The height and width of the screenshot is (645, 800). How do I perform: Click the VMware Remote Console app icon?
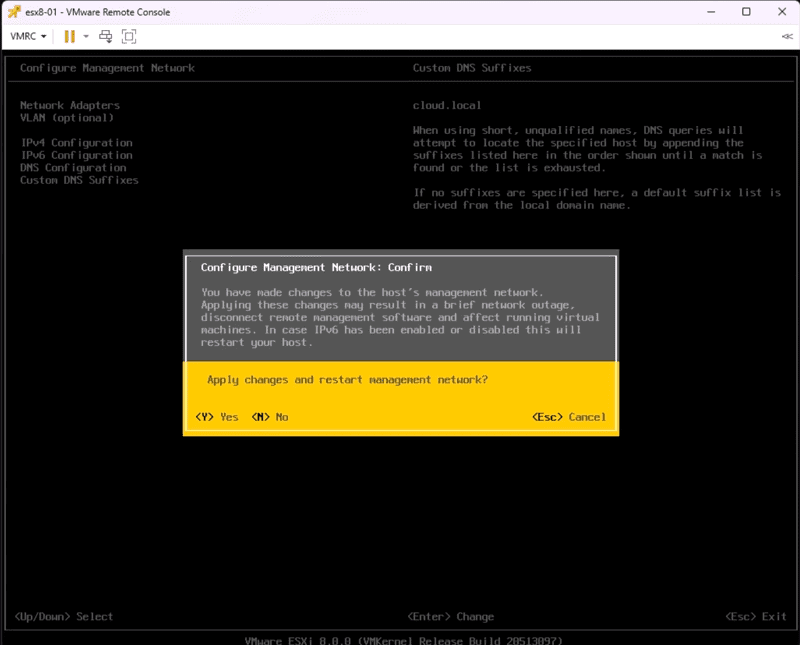click(x=14, y=12)
